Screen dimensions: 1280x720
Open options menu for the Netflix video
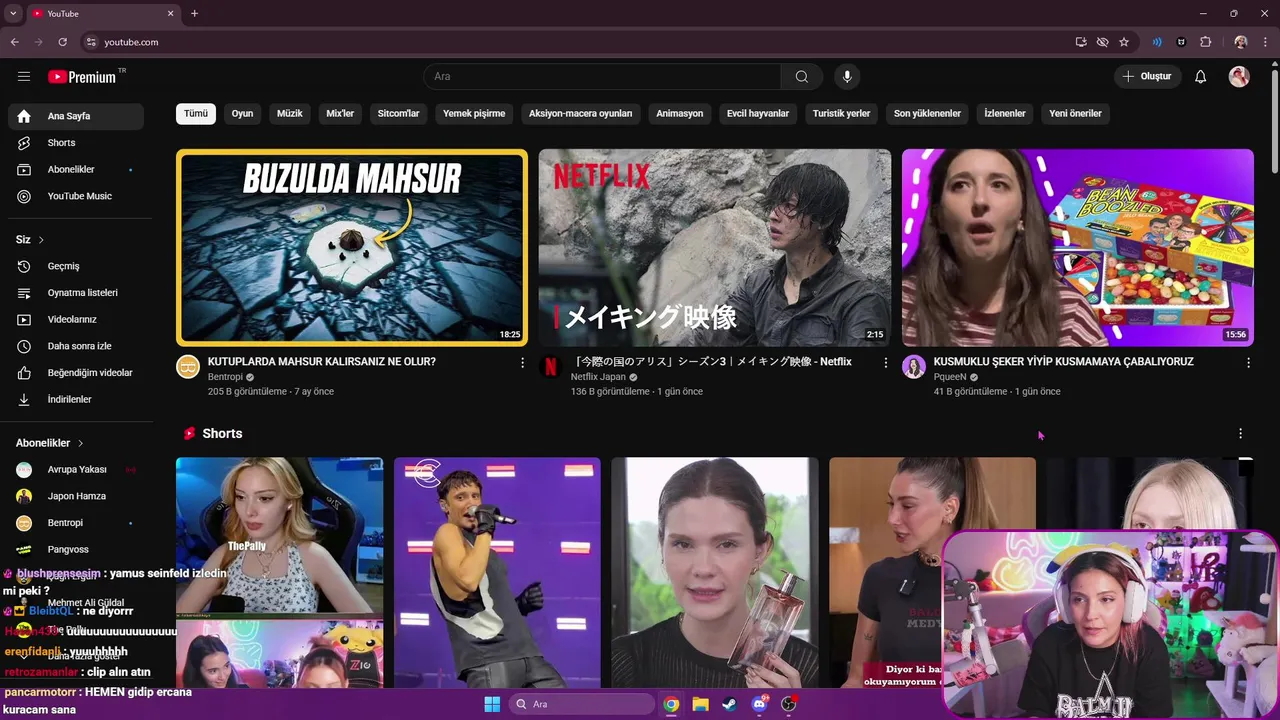(885, 363)
